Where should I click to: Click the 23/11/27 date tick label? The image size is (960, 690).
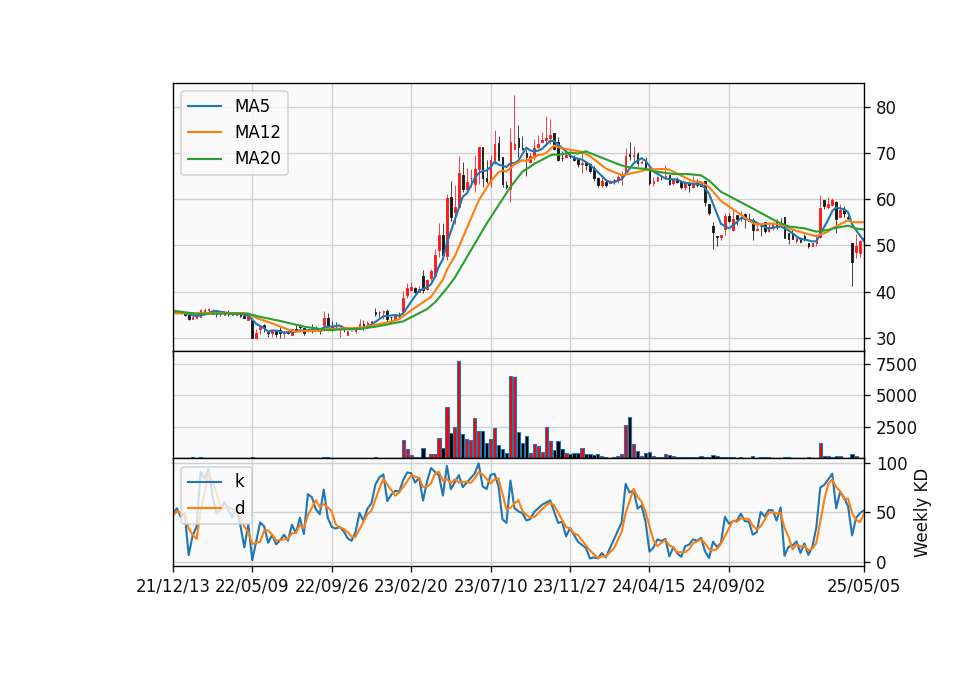tap(569, 587)
